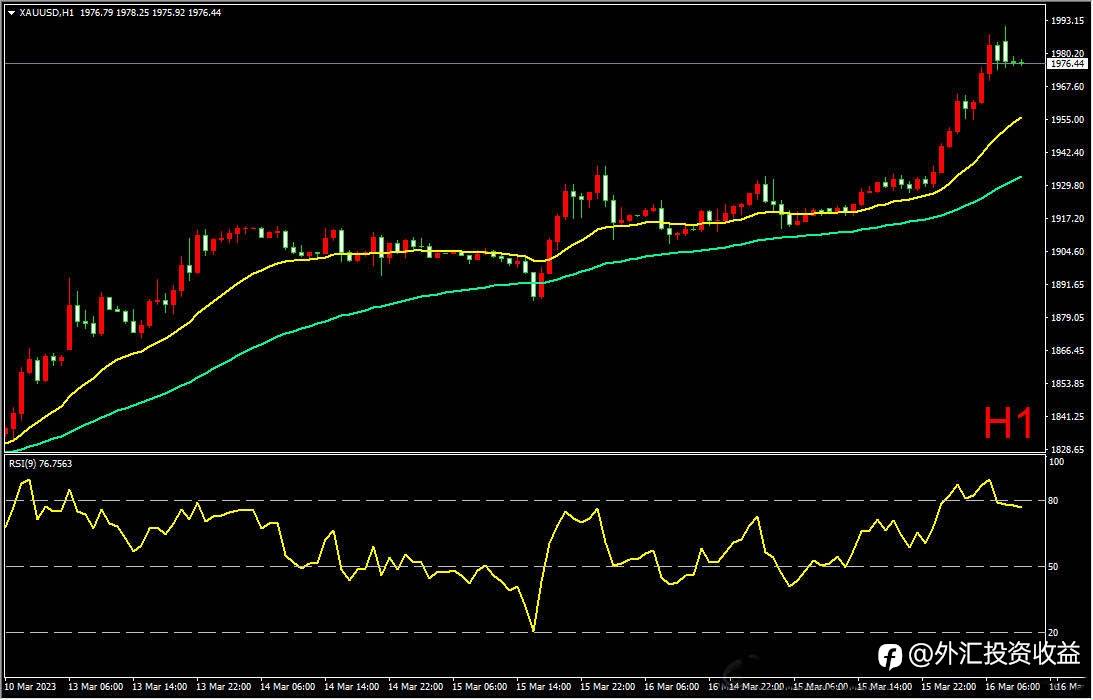Click the 1942.40 price axis label
This screenshot has width=1093, height=700.
pyautogui.click(x=1067, y=152)
